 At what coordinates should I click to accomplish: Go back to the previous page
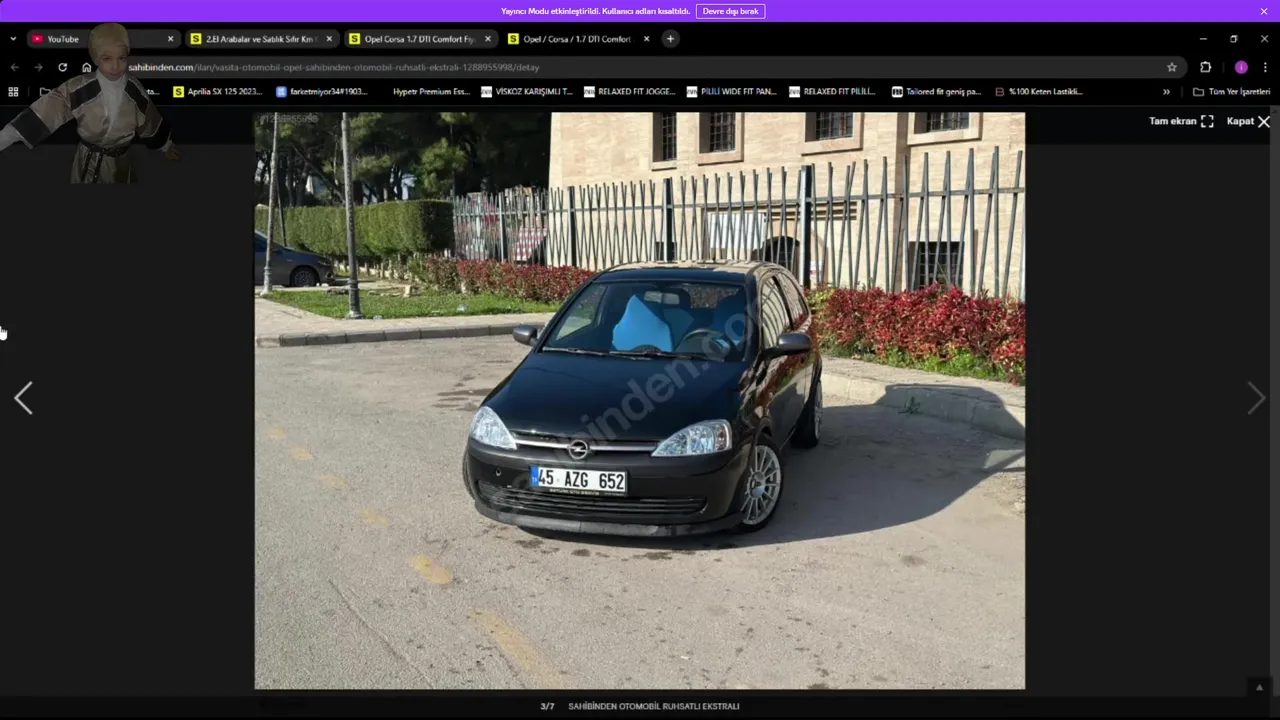(x=14, y=67)
